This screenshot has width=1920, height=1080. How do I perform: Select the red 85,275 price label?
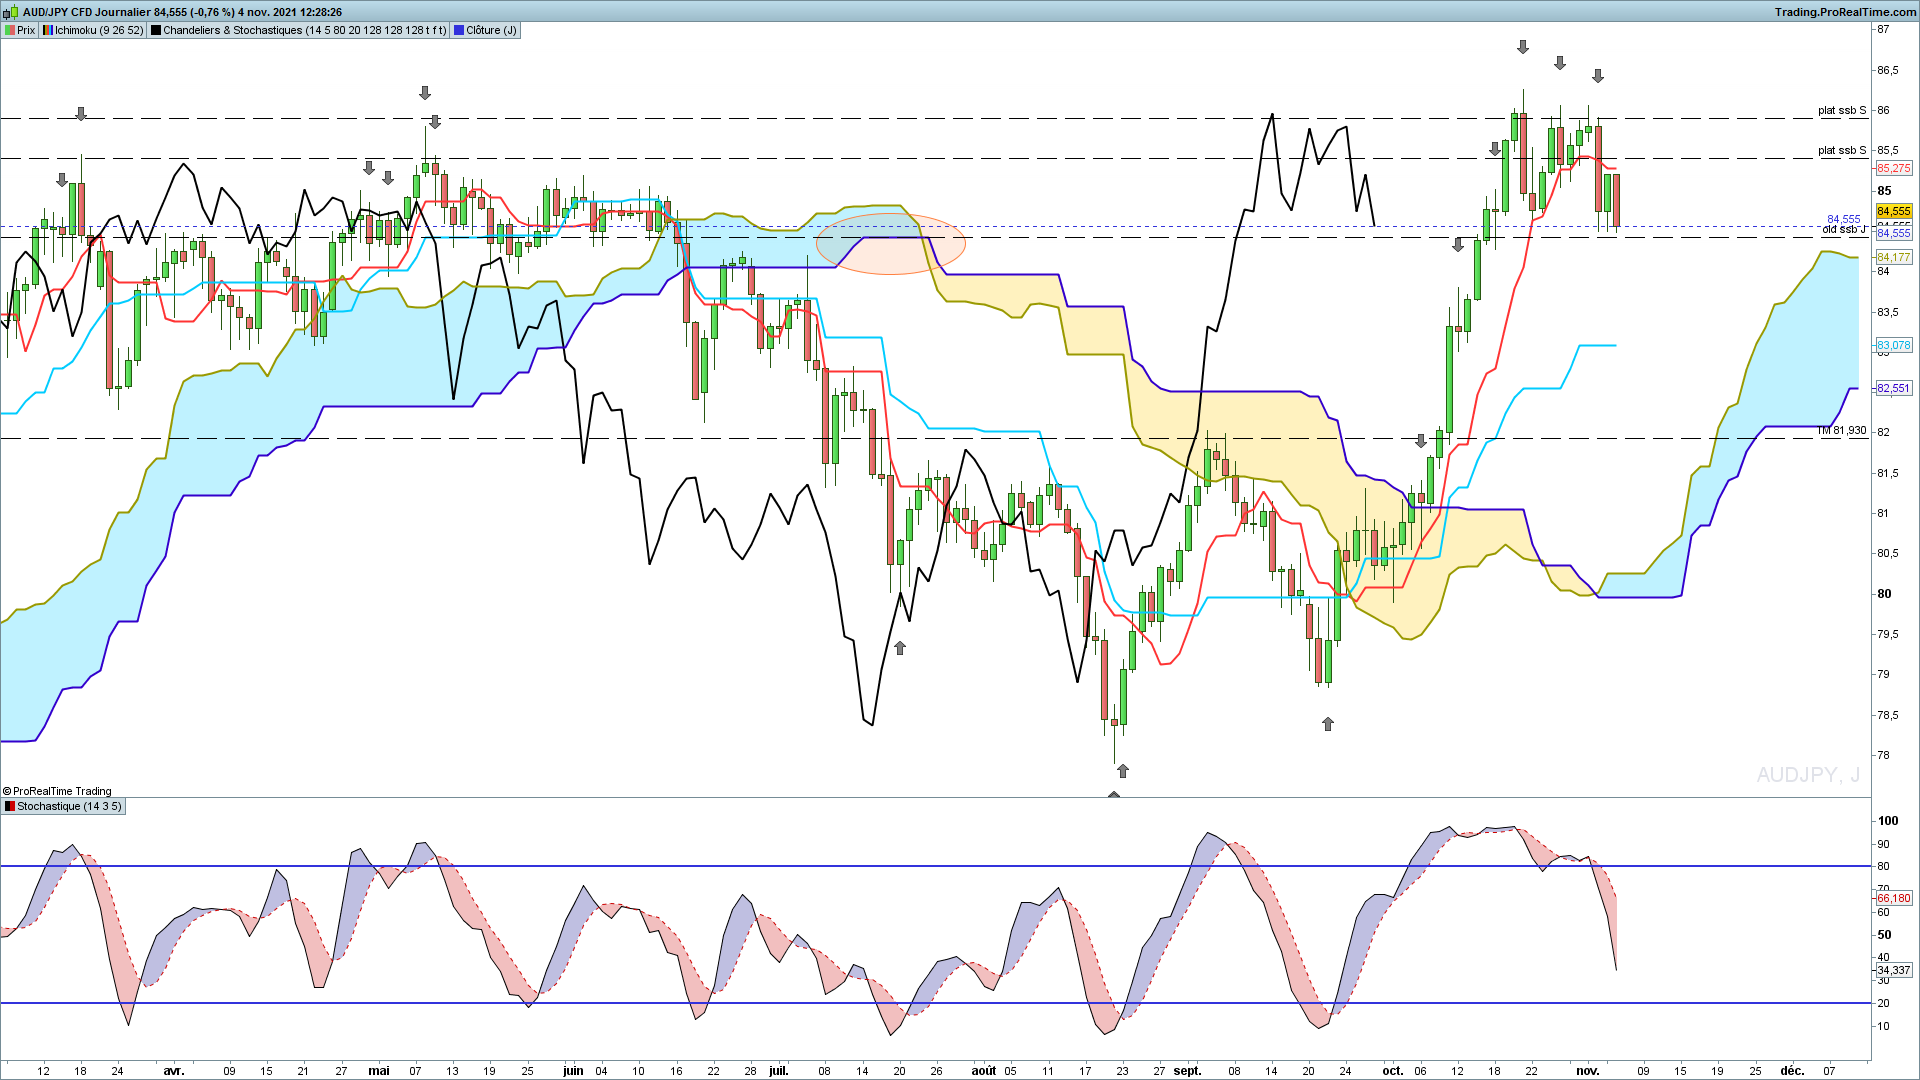pyautogui.click(x=1894, y=168)
